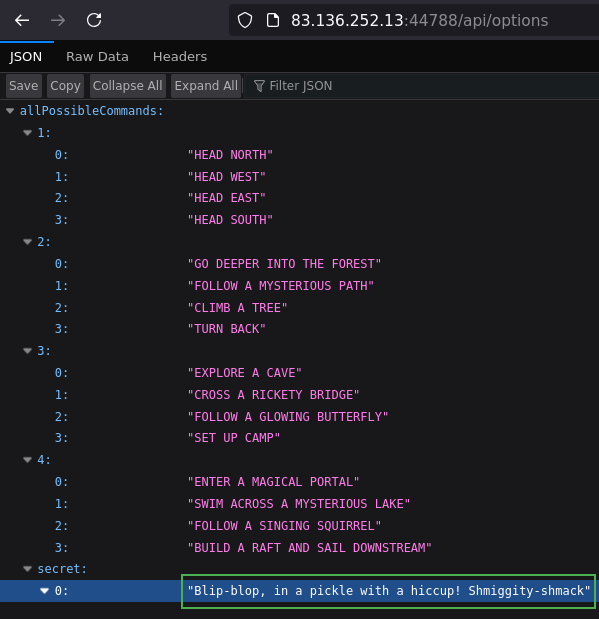Collapse the node labeled 3
The width and height of the screenshot is (599, 619).
pyautogui.click(x=28, y=351)
